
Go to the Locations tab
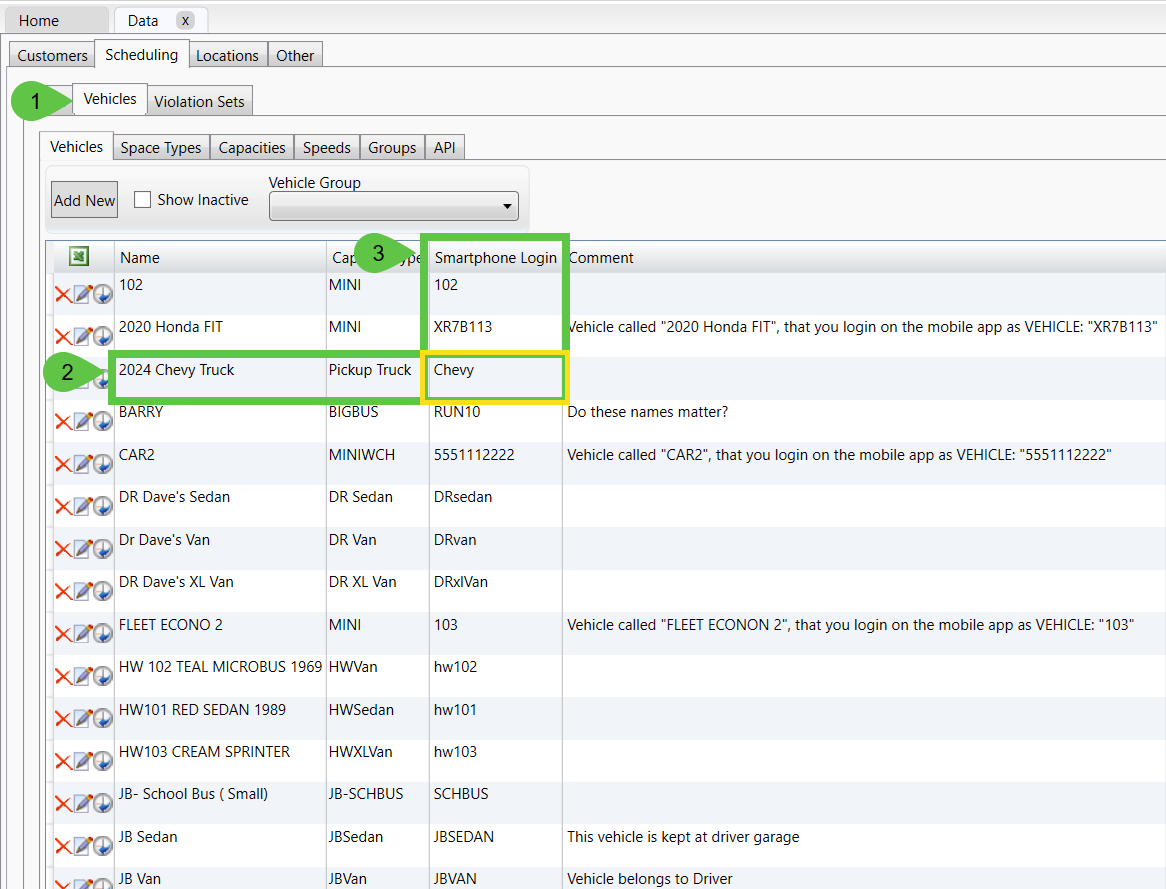(228, 55)
